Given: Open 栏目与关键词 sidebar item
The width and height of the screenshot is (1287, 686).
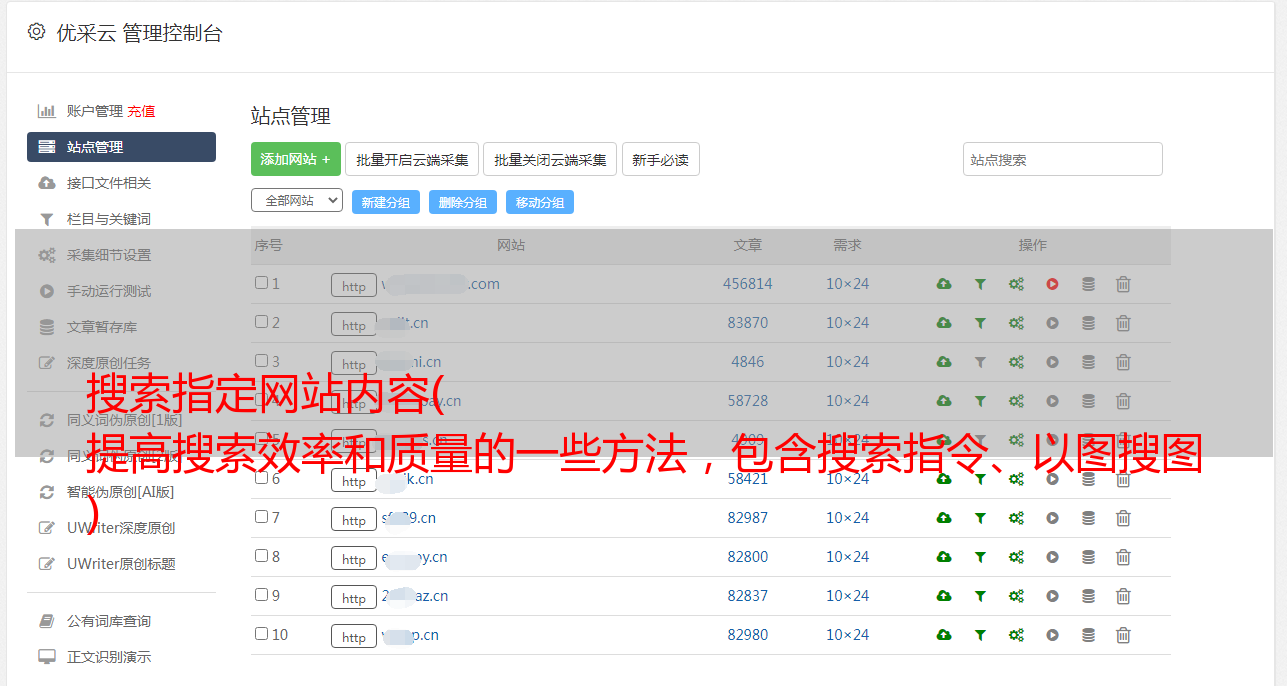Looking at the screenshot, I should pyautogui.click(x=109, y=219).
